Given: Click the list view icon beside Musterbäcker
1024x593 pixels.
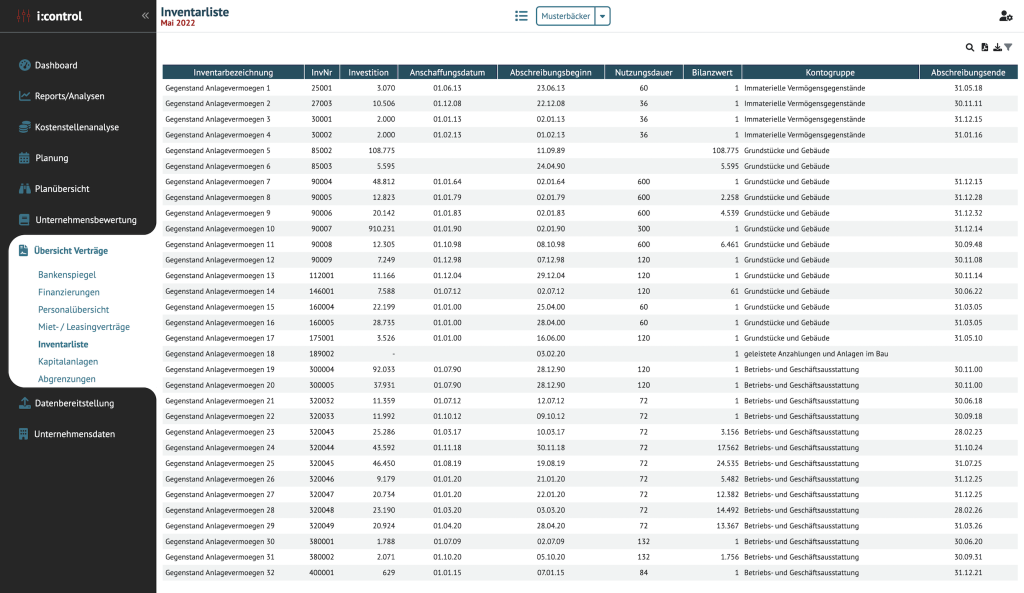Looking at the screenshot, I should [x=521, y=16].
